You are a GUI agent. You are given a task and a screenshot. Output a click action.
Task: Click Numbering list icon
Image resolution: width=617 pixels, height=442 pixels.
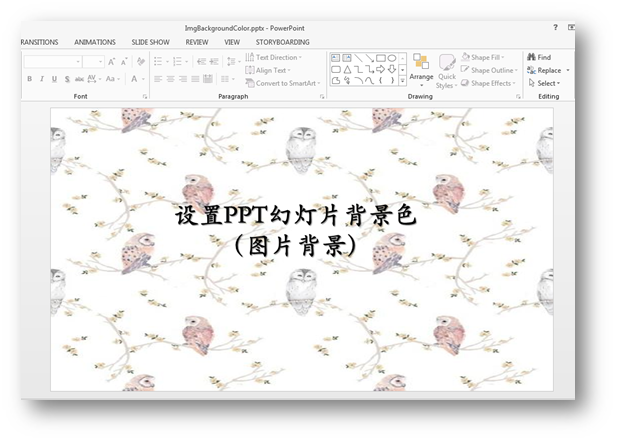pos(177,61)
